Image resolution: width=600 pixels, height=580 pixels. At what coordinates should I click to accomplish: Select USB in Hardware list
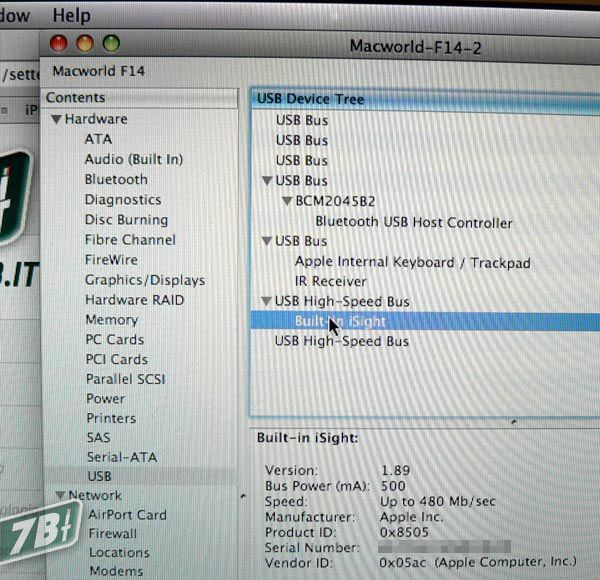tap(100, 476)
